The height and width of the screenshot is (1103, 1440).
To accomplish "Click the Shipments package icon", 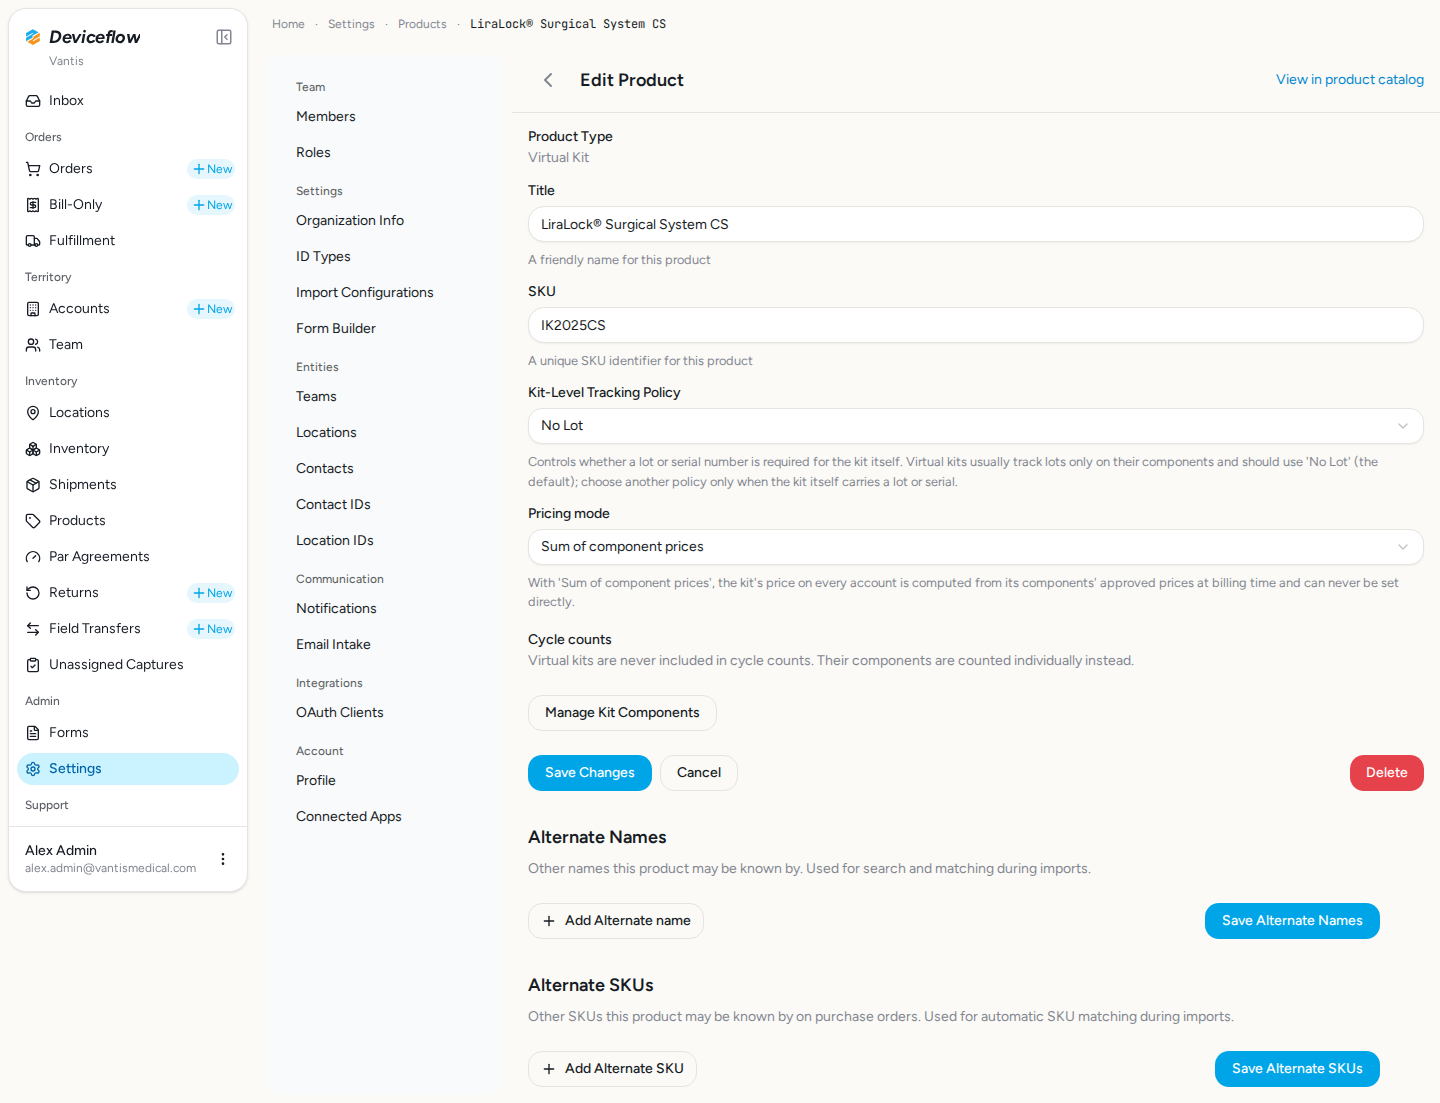I will [33, 485].
